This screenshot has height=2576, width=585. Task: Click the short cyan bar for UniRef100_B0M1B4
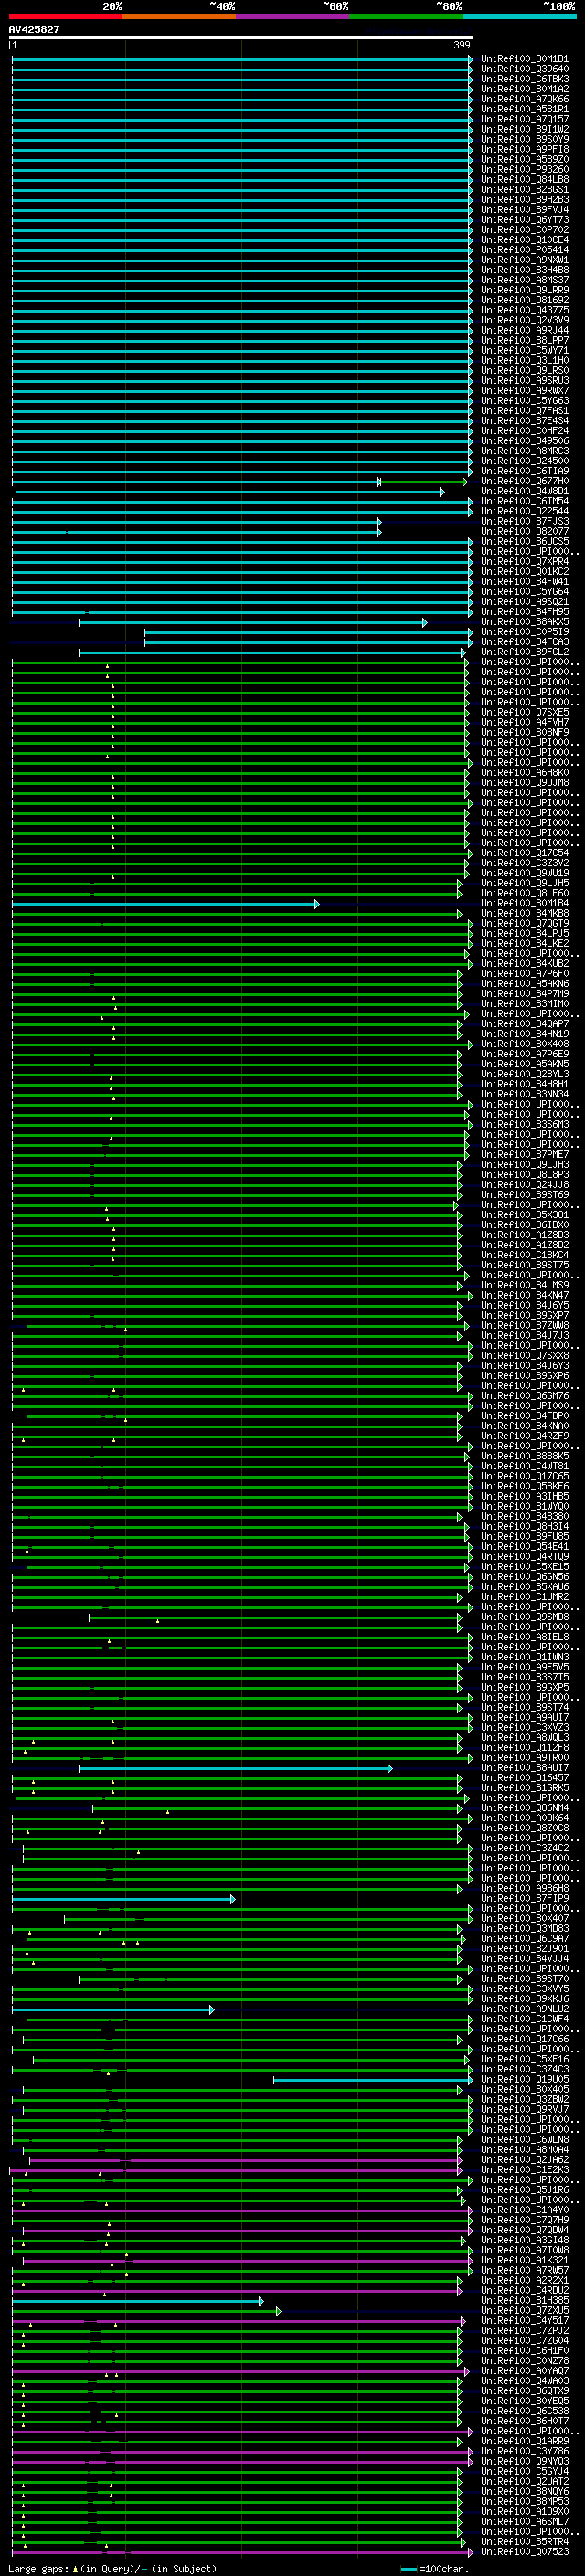point(166,904)
